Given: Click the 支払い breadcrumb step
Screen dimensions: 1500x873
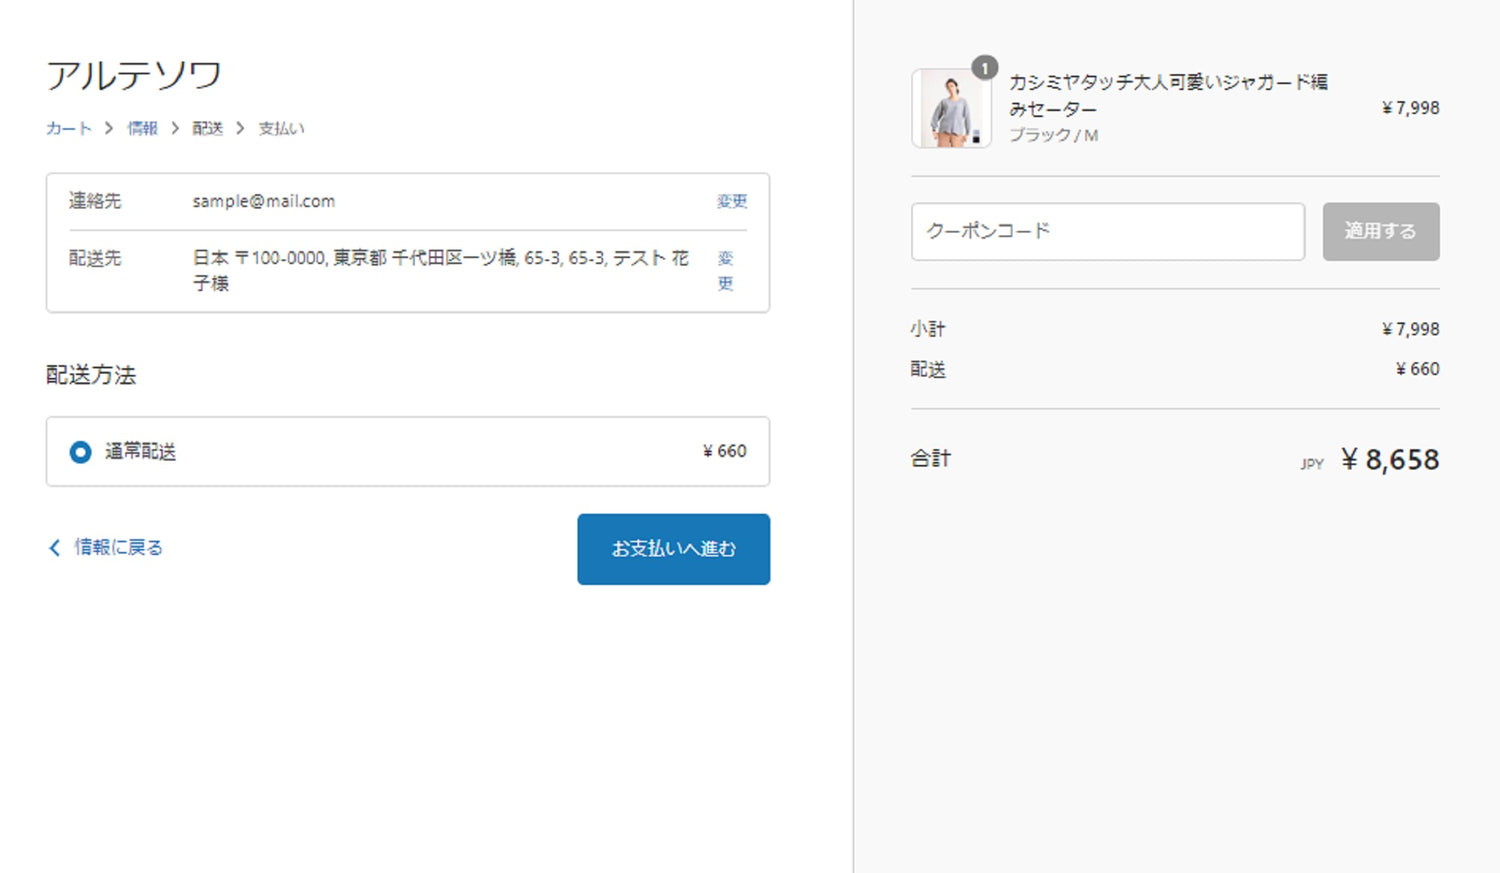Looking at the screenshot, I should pos(281,128).
